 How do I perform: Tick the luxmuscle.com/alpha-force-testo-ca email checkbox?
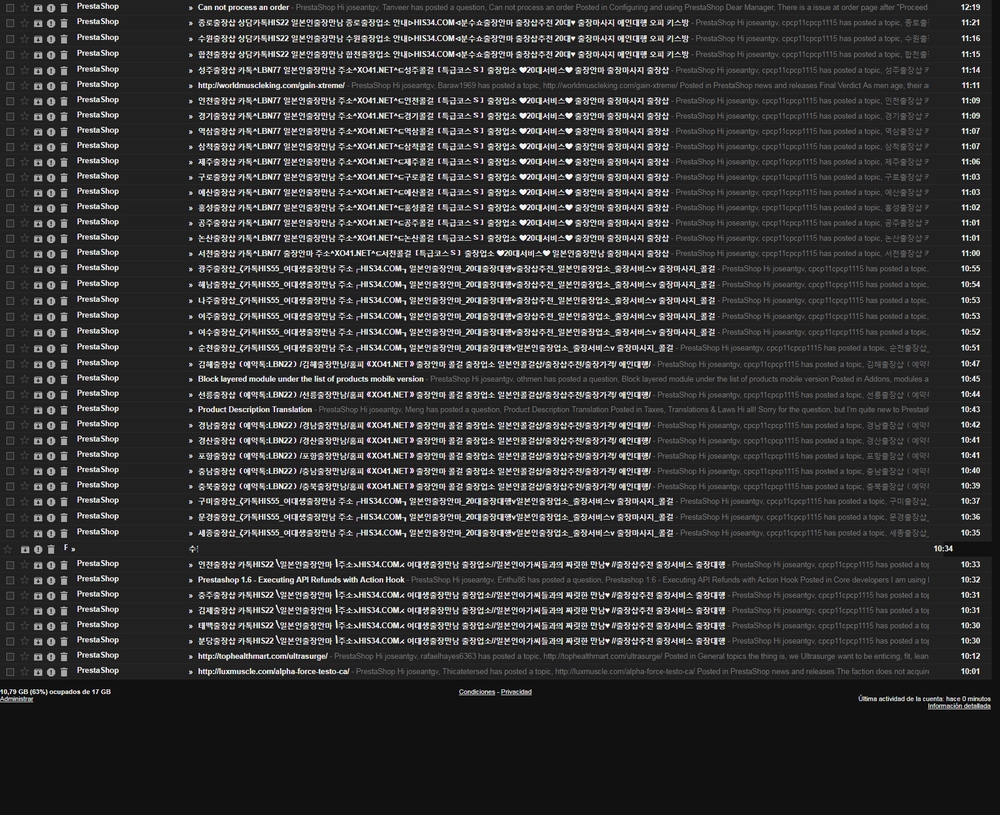10,672
